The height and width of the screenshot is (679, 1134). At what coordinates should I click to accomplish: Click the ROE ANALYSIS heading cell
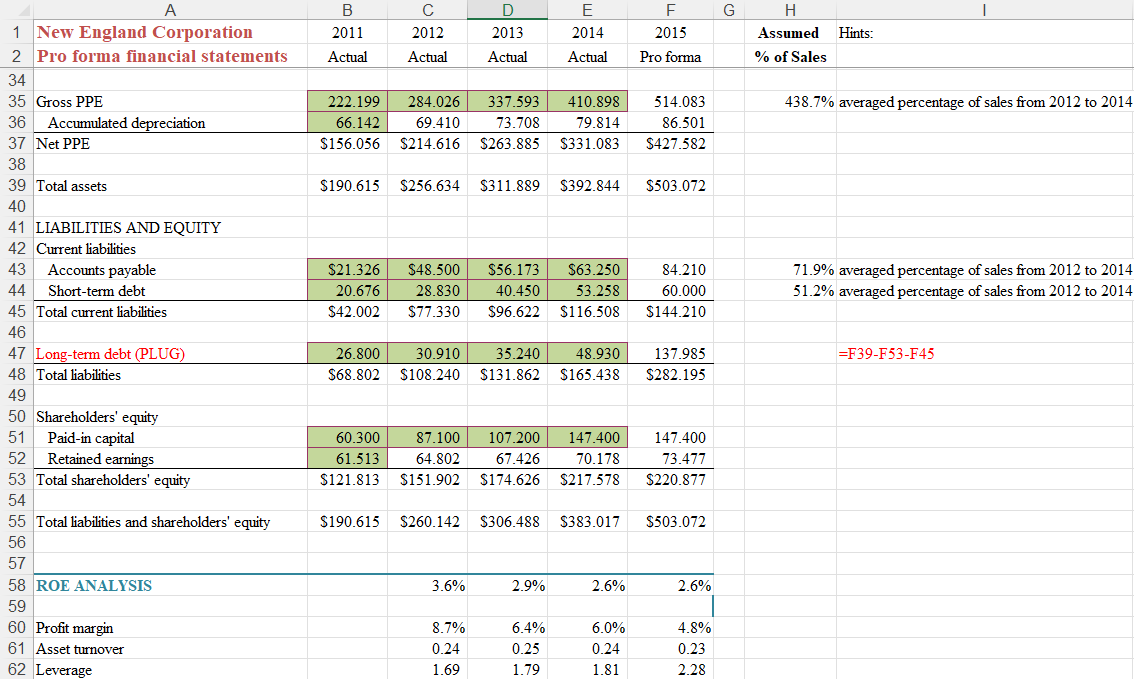[93, 586]
